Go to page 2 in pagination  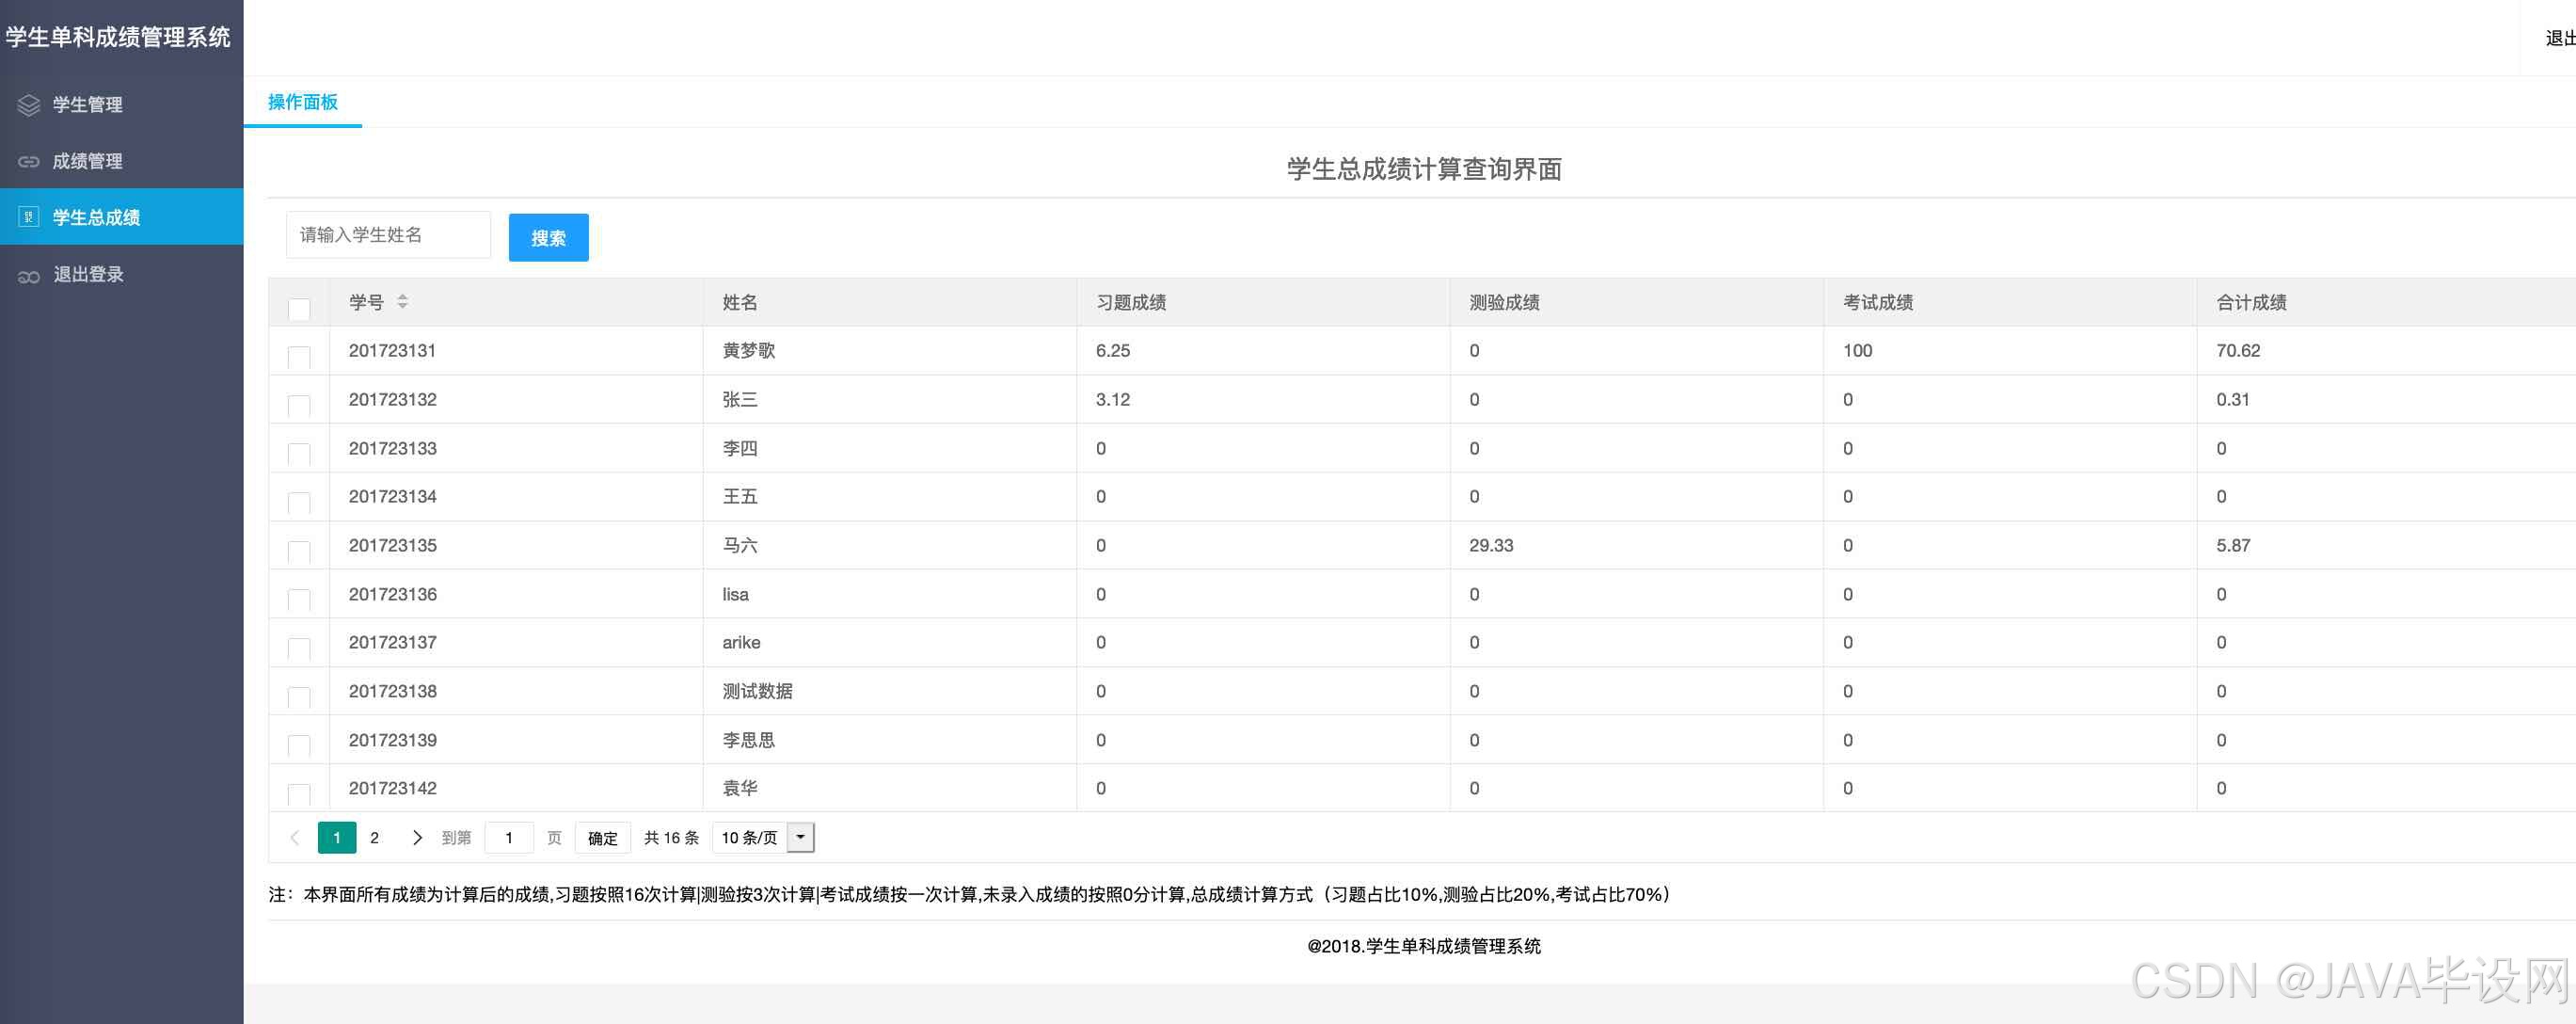point(374,838)
